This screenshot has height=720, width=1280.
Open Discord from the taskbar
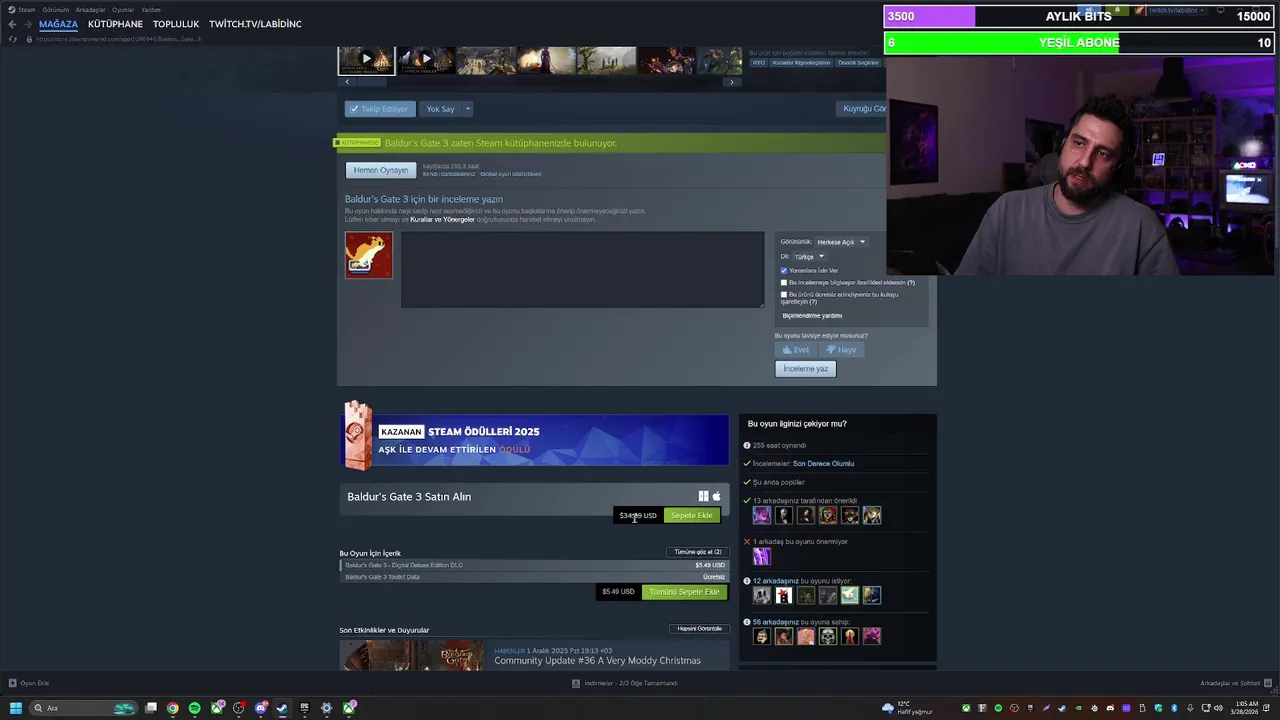(x=261, y=708)
